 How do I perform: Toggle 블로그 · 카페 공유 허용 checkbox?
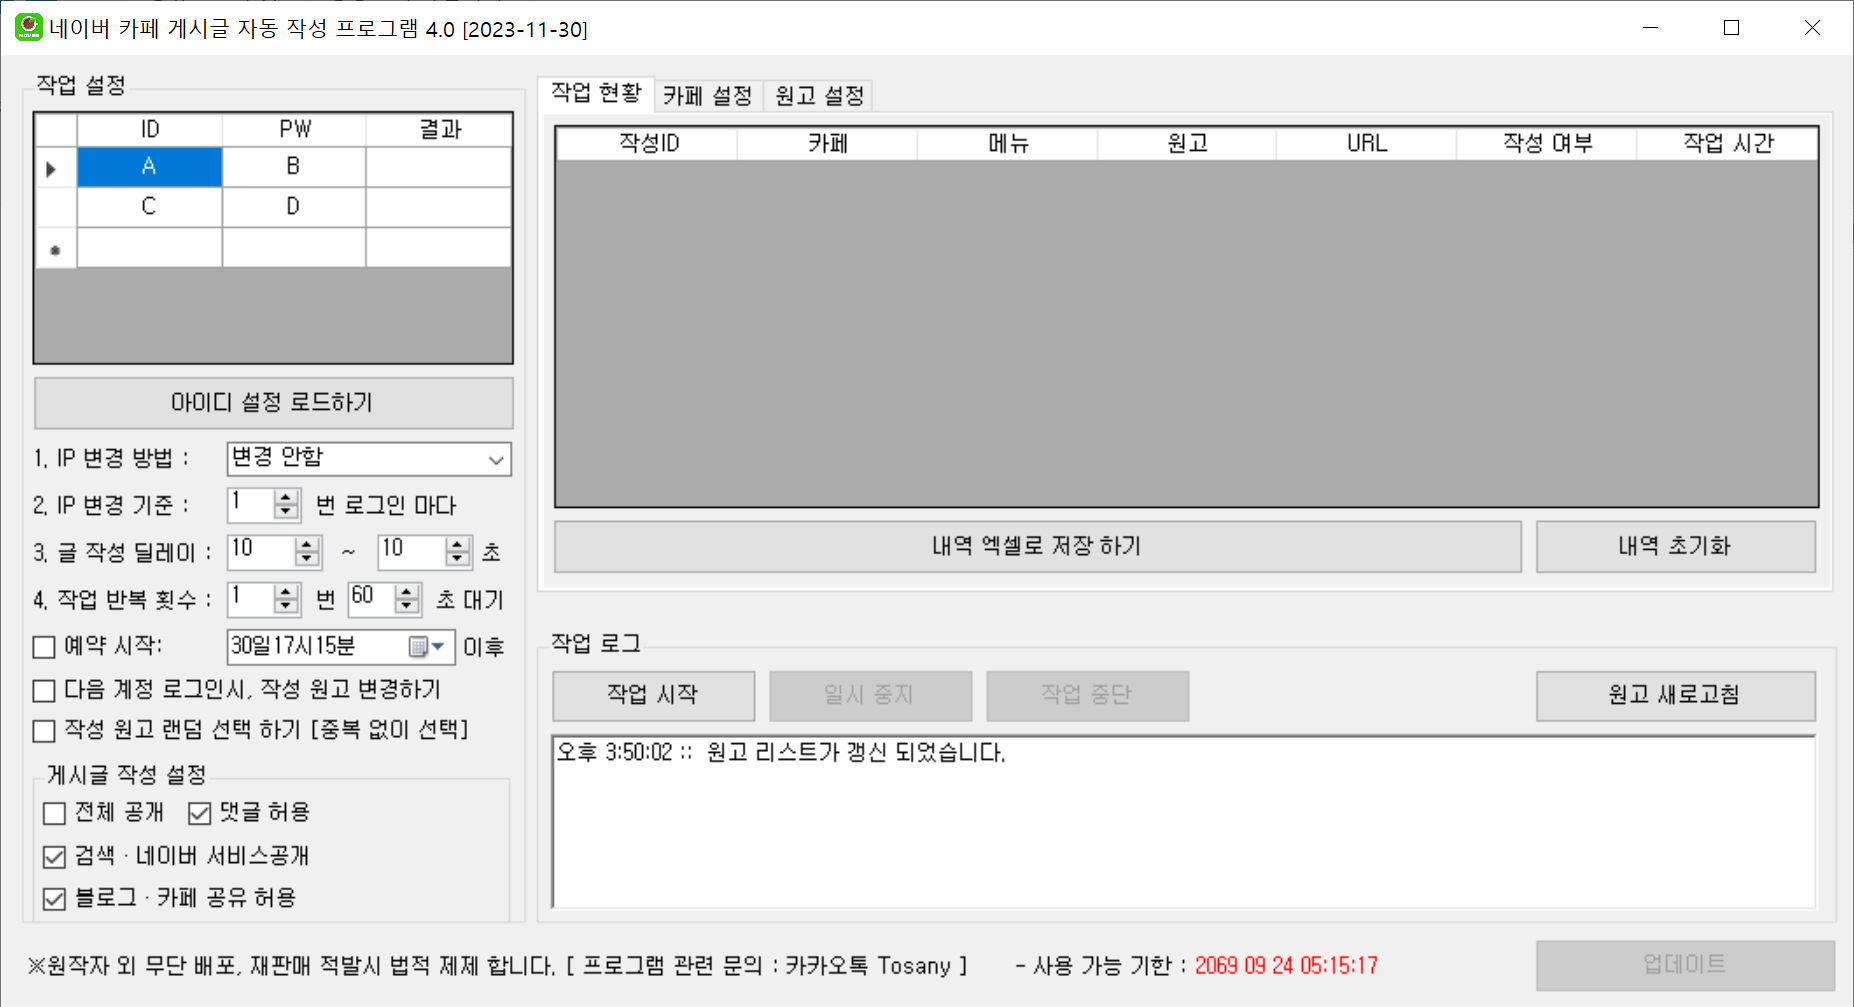[55, 899]
